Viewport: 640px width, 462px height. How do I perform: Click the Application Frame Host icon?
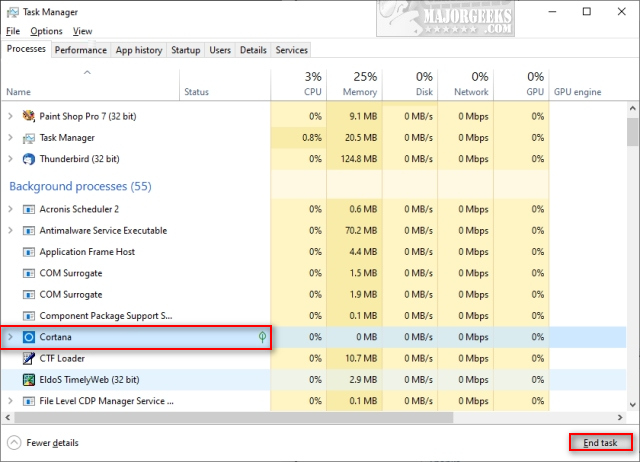click(x=29, y=252)
